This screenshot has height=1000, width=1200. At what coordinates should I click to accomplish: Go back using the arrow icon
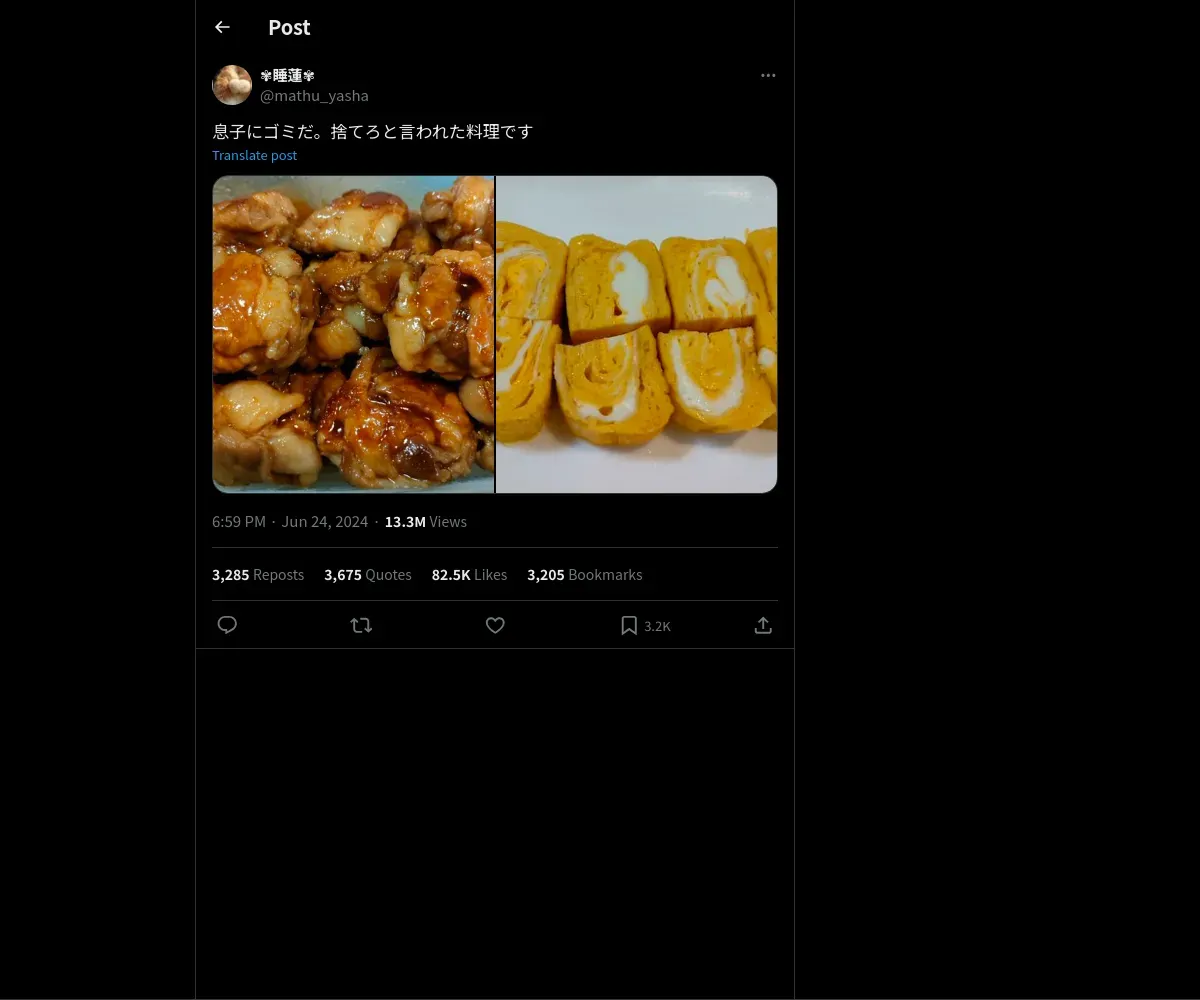pos(222,27)
